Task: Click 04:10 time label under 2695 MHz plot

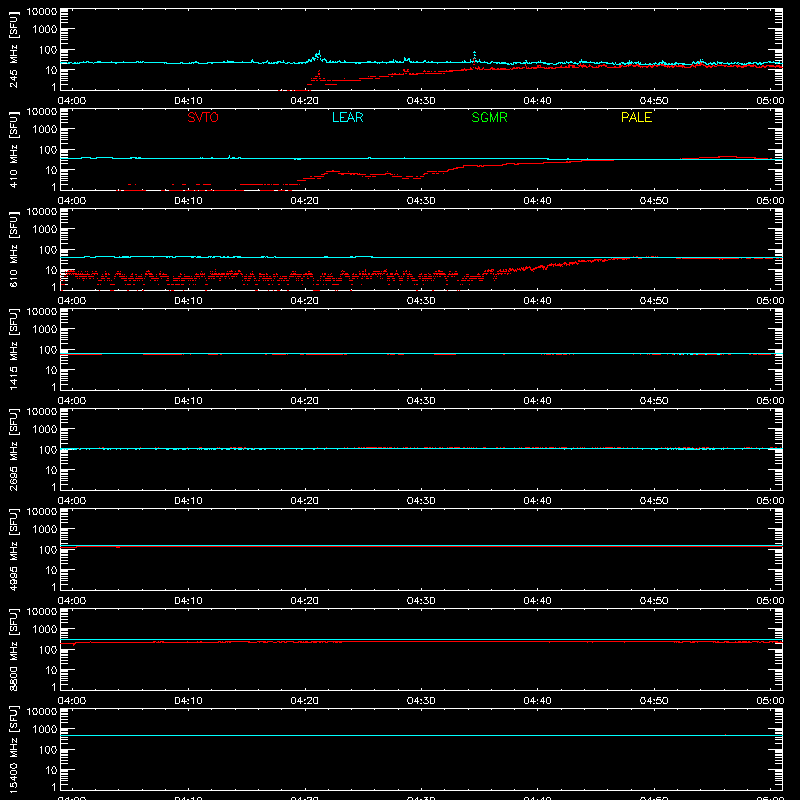Action: (x=188, y=501)
